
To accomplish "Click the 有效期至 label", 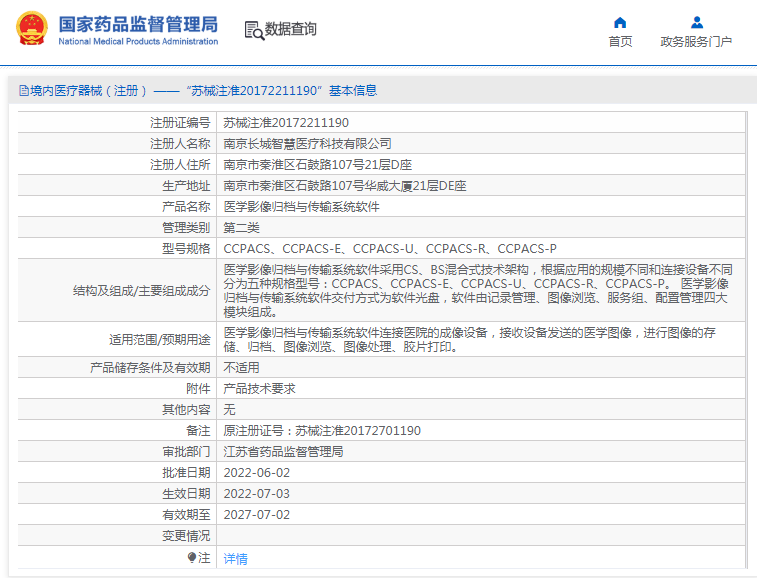I will [186, 515].
